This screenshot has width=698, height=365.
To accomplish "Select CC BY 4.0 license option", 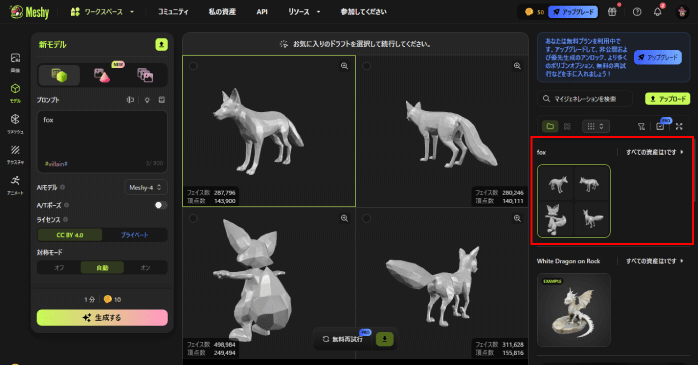I will tap(70, 235).
